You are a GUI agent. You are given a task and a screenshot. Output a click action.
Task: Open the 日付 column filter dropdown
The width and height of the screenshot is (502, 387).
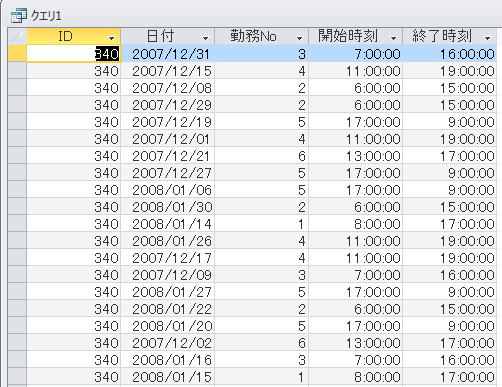click(206, 38)
